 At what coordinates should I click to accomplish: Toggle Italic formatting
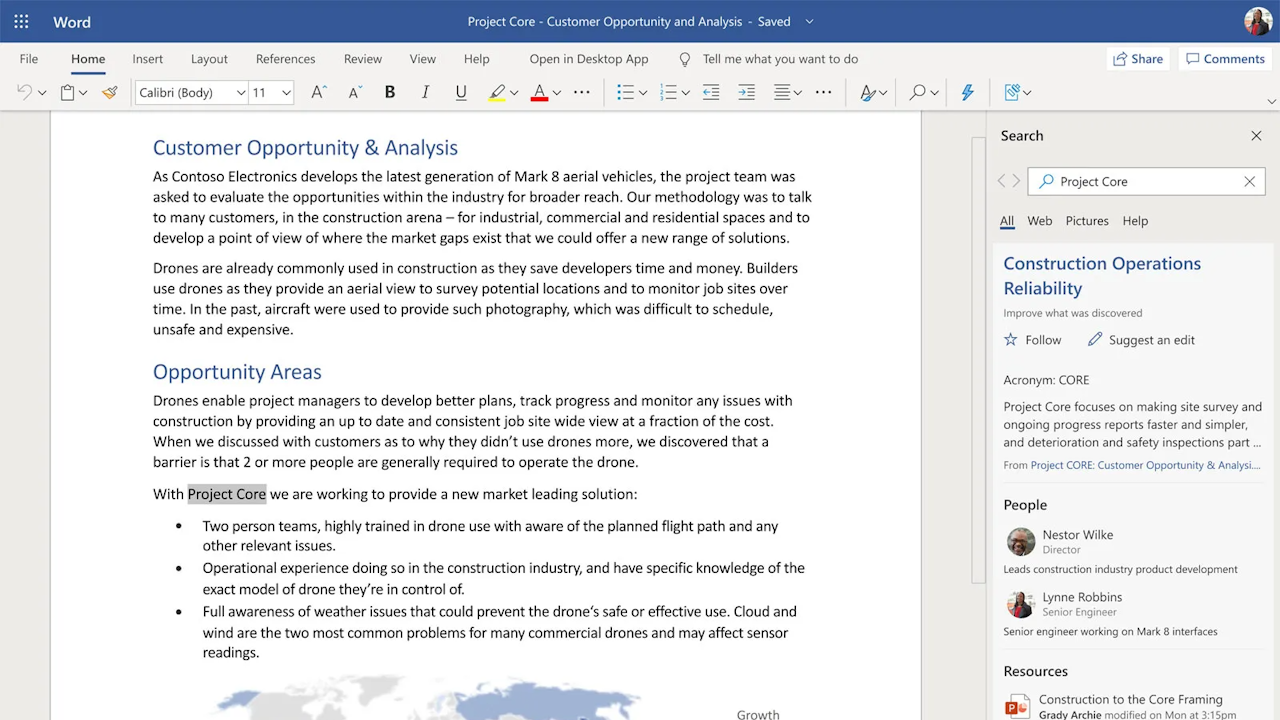click(425, 93)
